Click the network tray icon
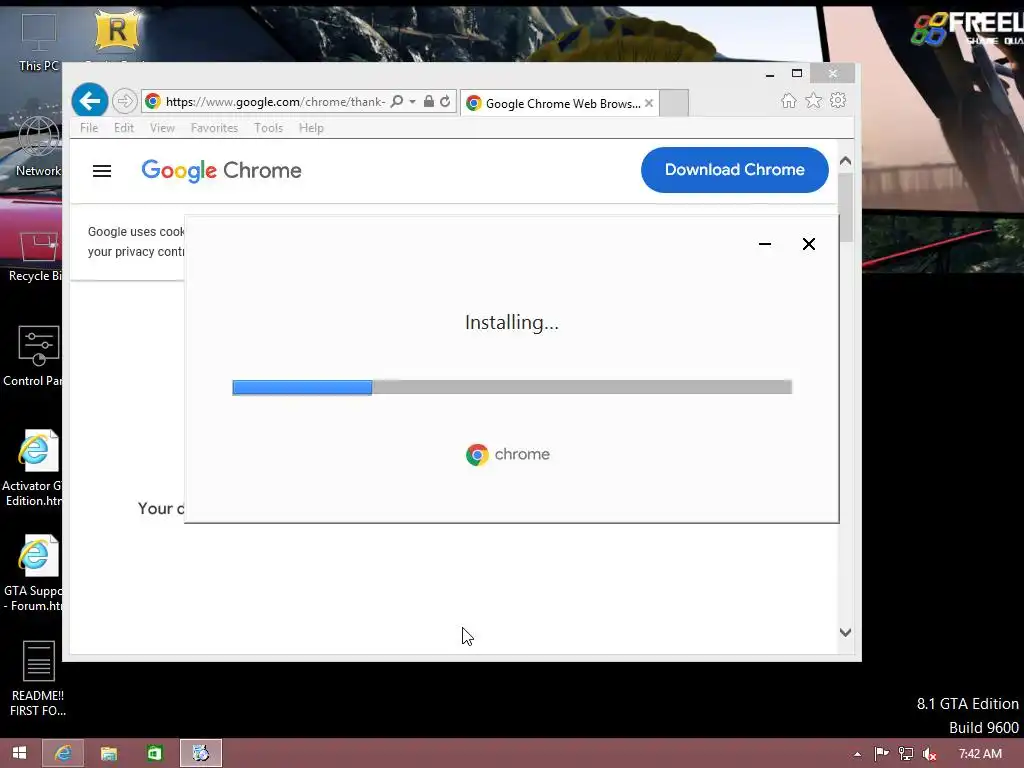The width and height of the screenshot is (1024, 768). [906, 754]
